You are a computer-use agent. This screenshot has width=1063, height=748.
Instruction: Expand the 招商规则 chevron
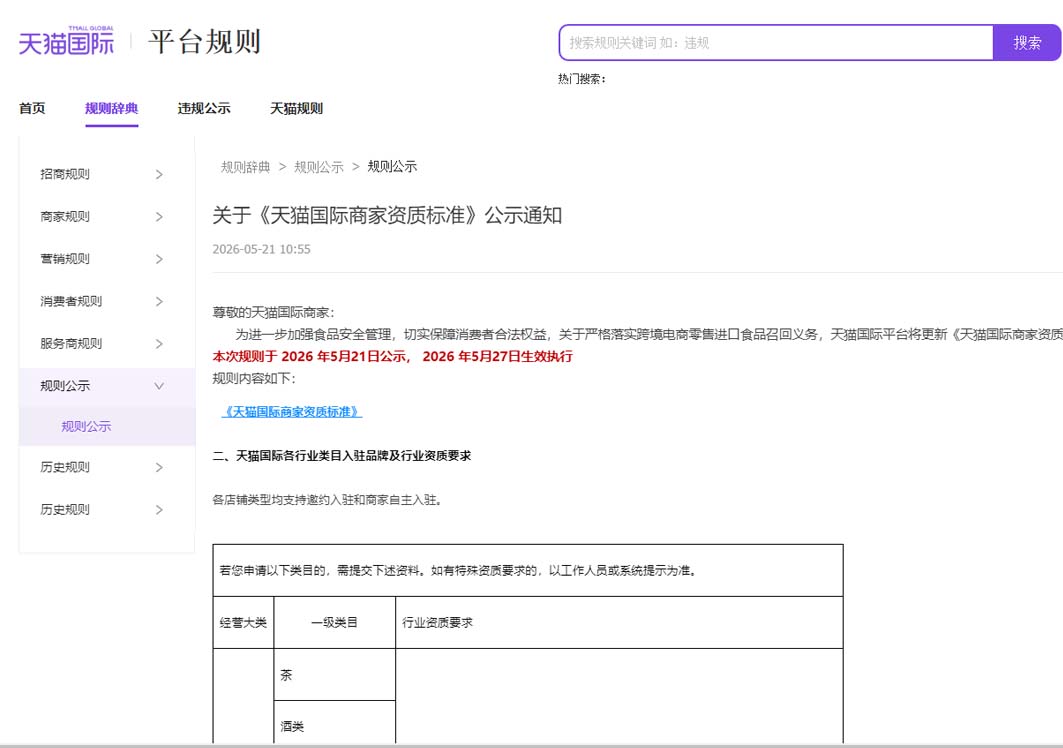[x=159, y=174]
